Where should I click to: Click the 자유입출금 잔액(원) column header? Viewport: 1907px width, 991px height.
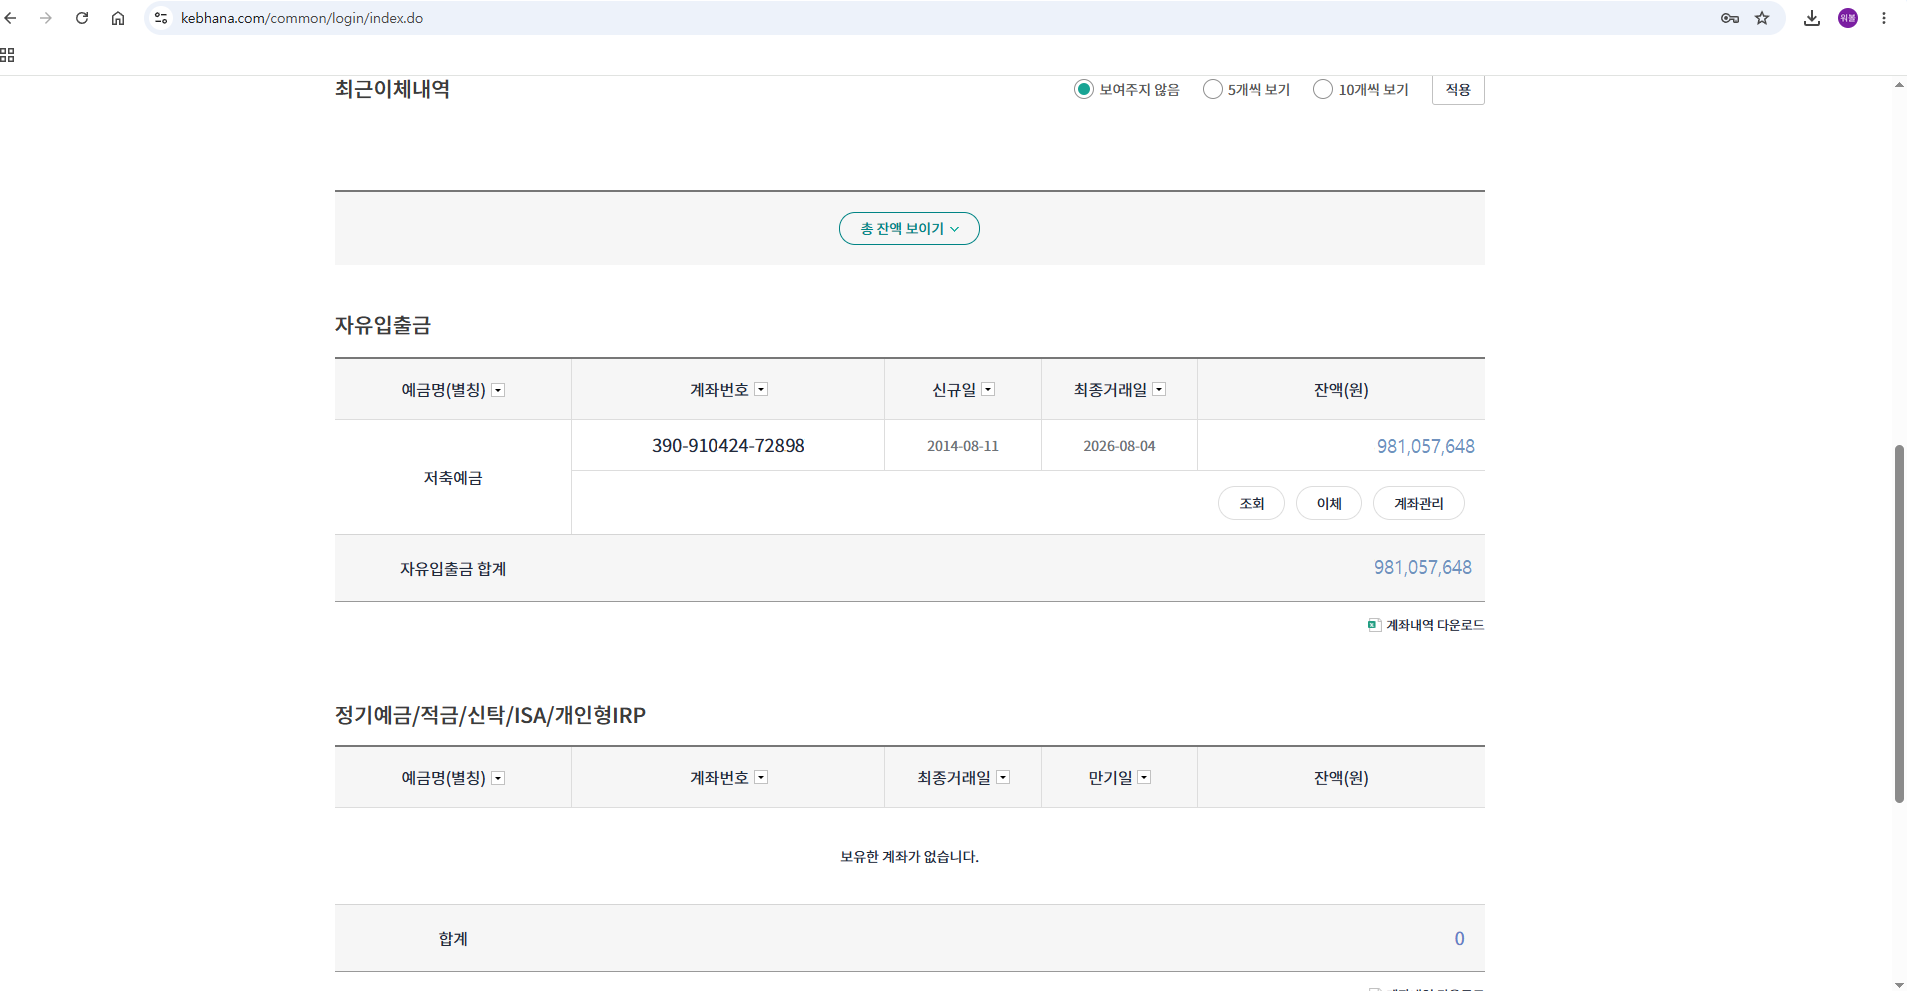[1341, 390]
